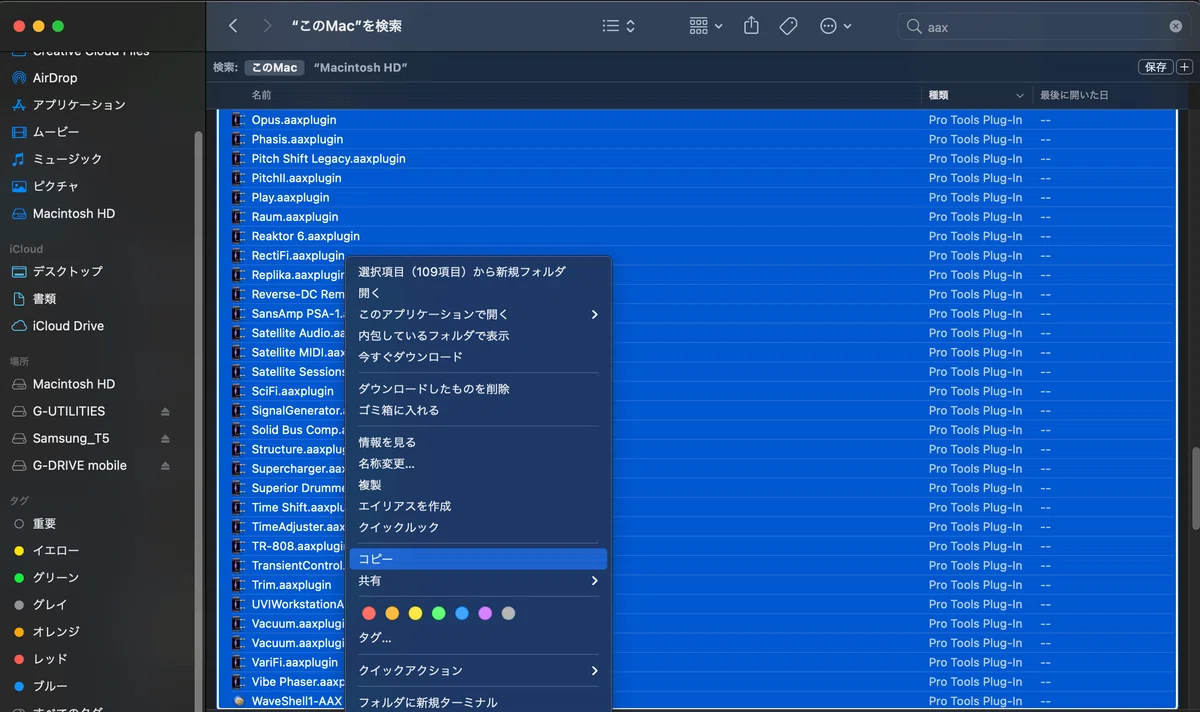Screen dimensions: 1200x712
Task: Open the list view switcher
Action: point(619,26)
